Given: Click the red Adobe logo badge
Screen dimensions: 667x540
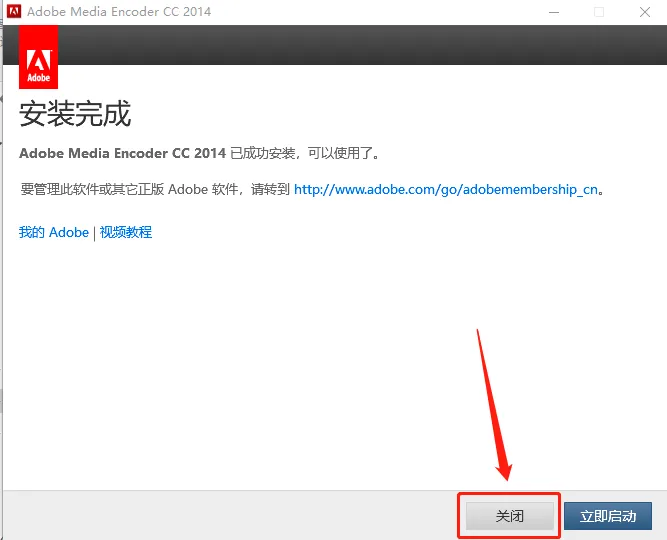Looking at the screenshot, I should 38,57.
